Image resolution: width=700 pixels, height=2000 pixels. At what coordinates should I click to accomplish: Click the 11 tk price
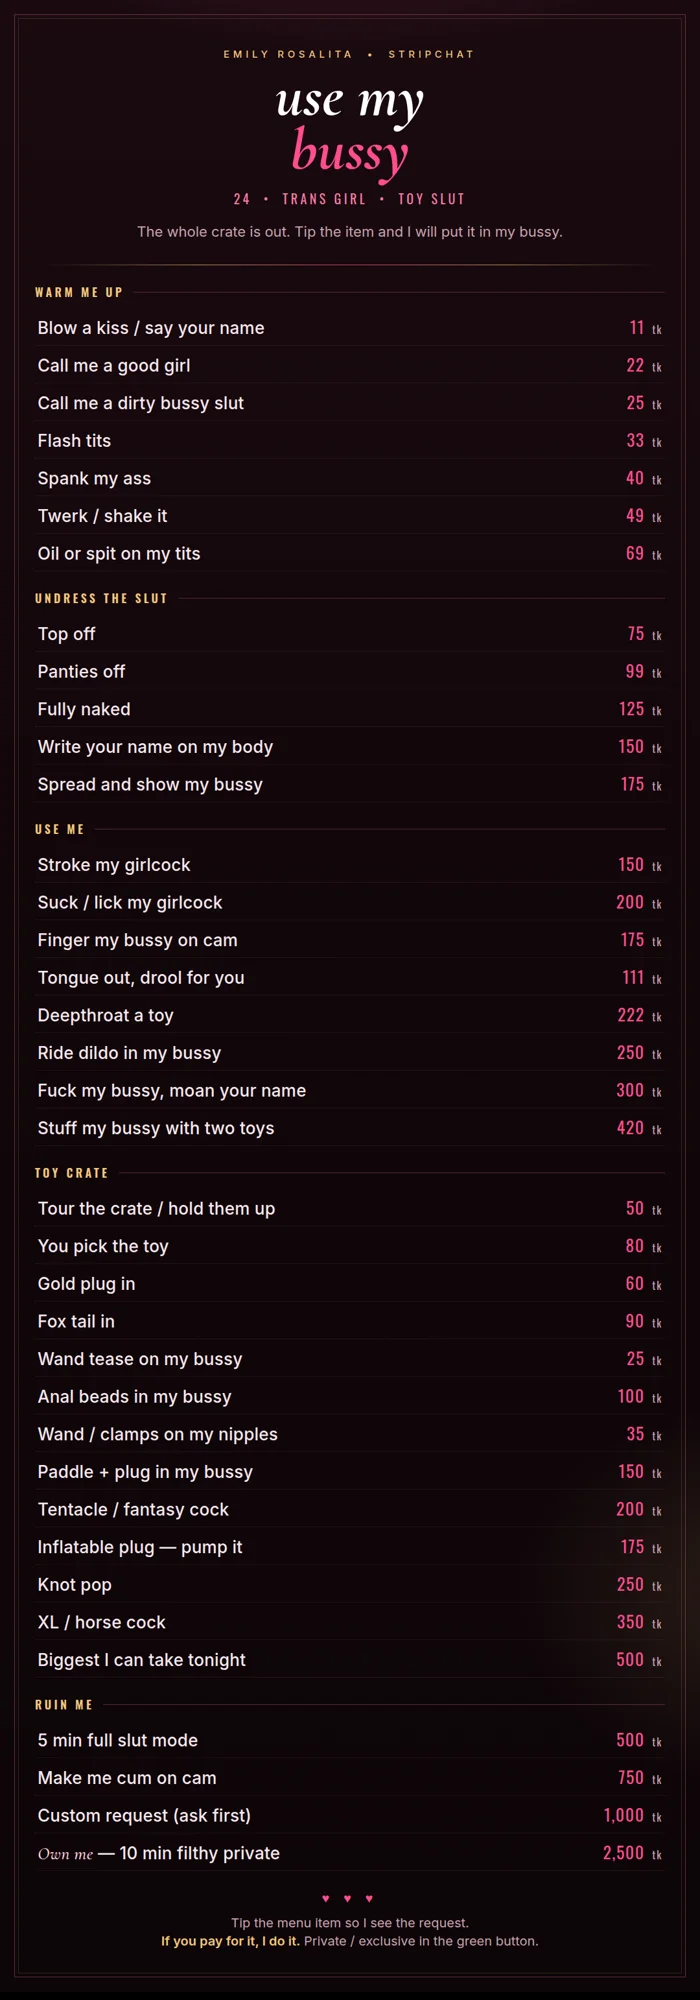click(645, 328)
